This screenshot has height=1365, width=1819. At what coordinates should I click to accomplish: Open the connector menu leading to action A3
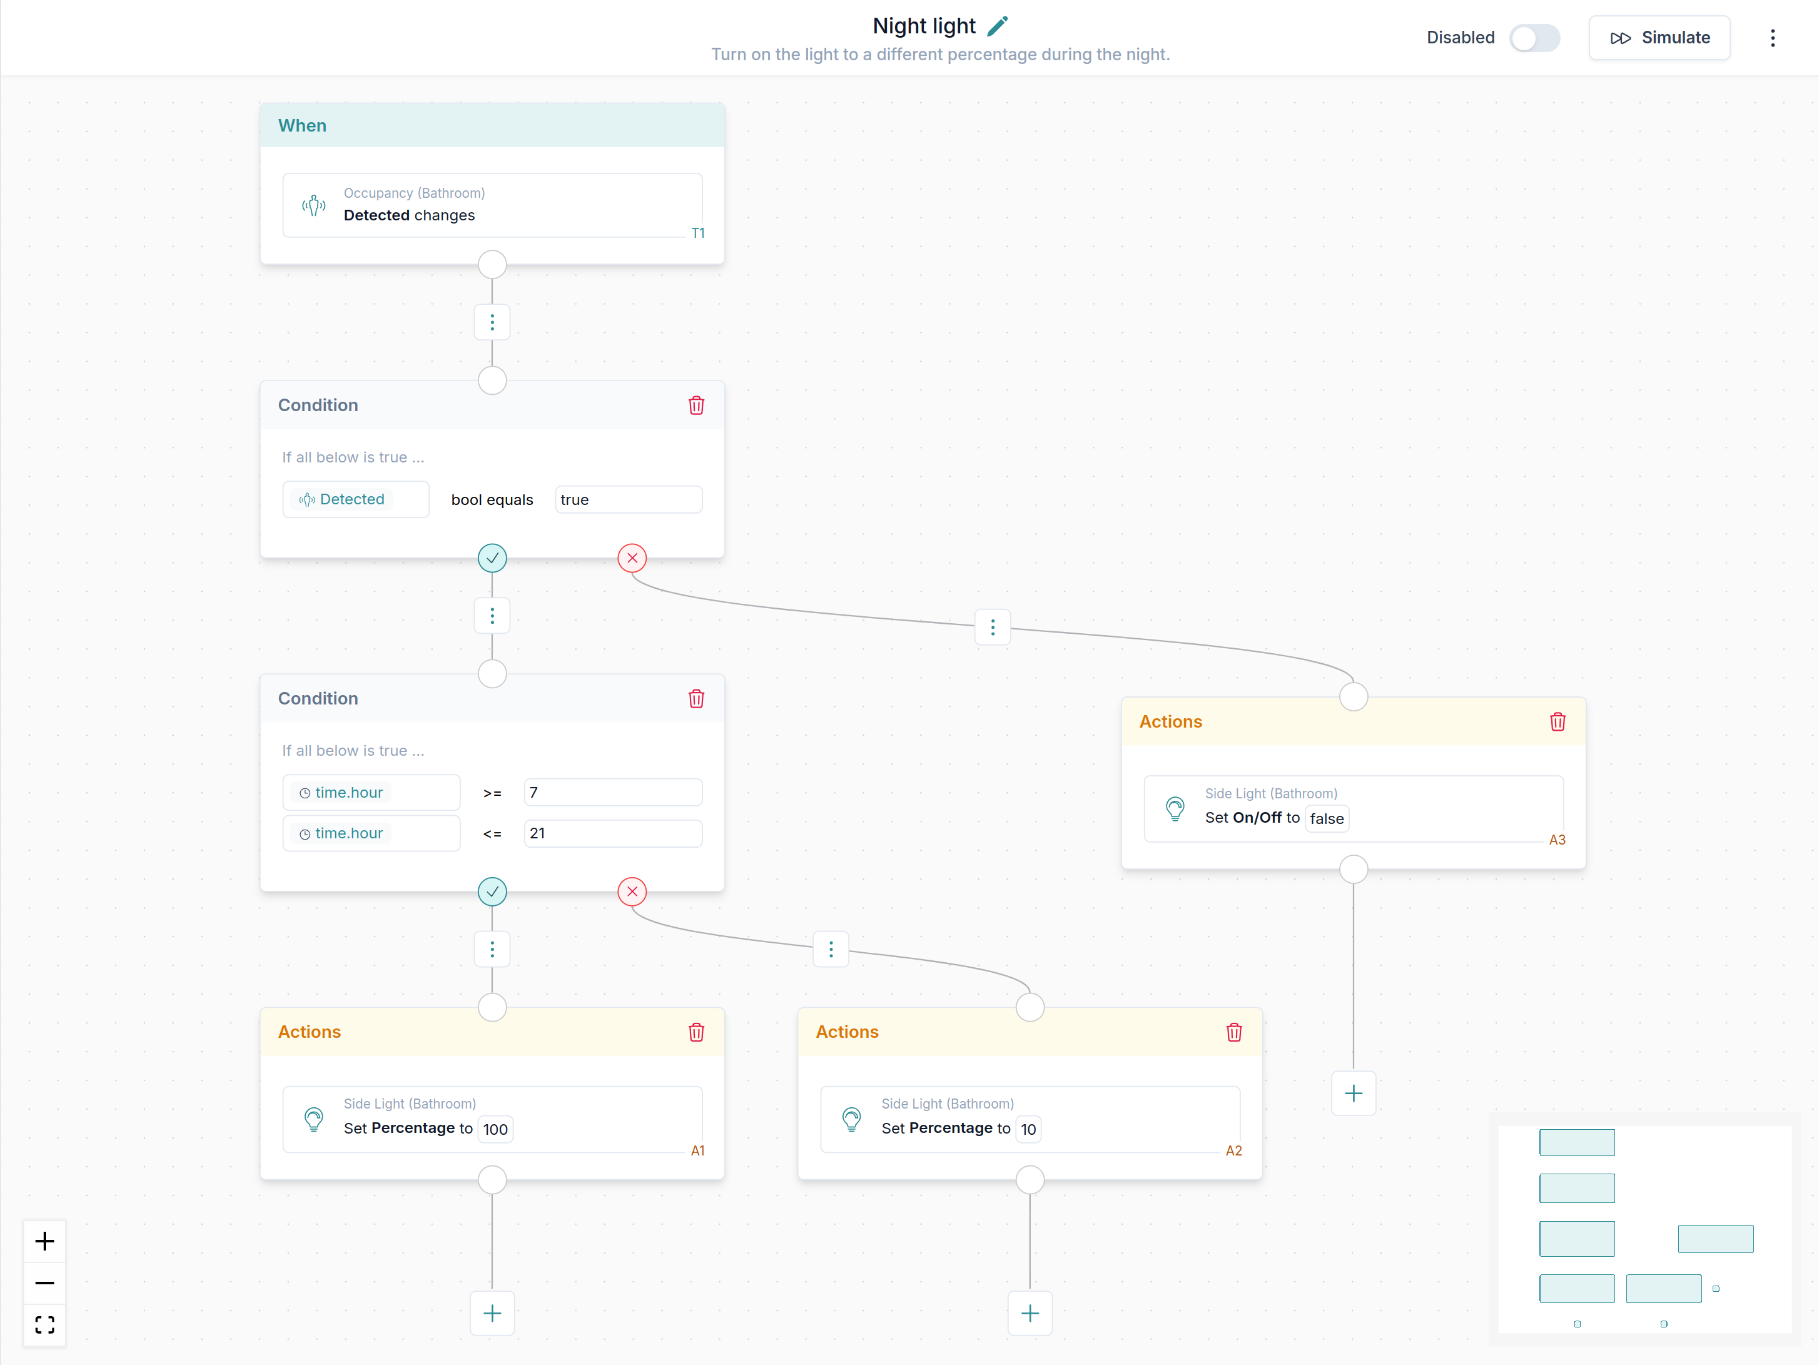point(993,627)
